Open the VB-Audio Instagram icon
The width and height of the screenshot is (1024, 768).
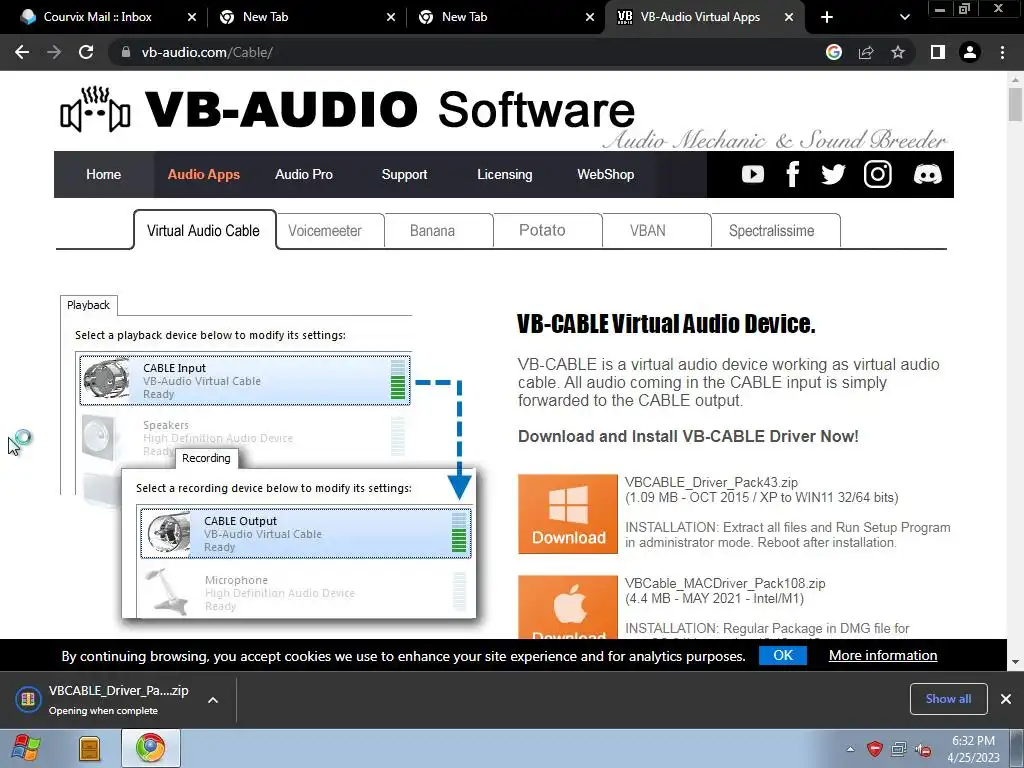(x=877, y=174)
